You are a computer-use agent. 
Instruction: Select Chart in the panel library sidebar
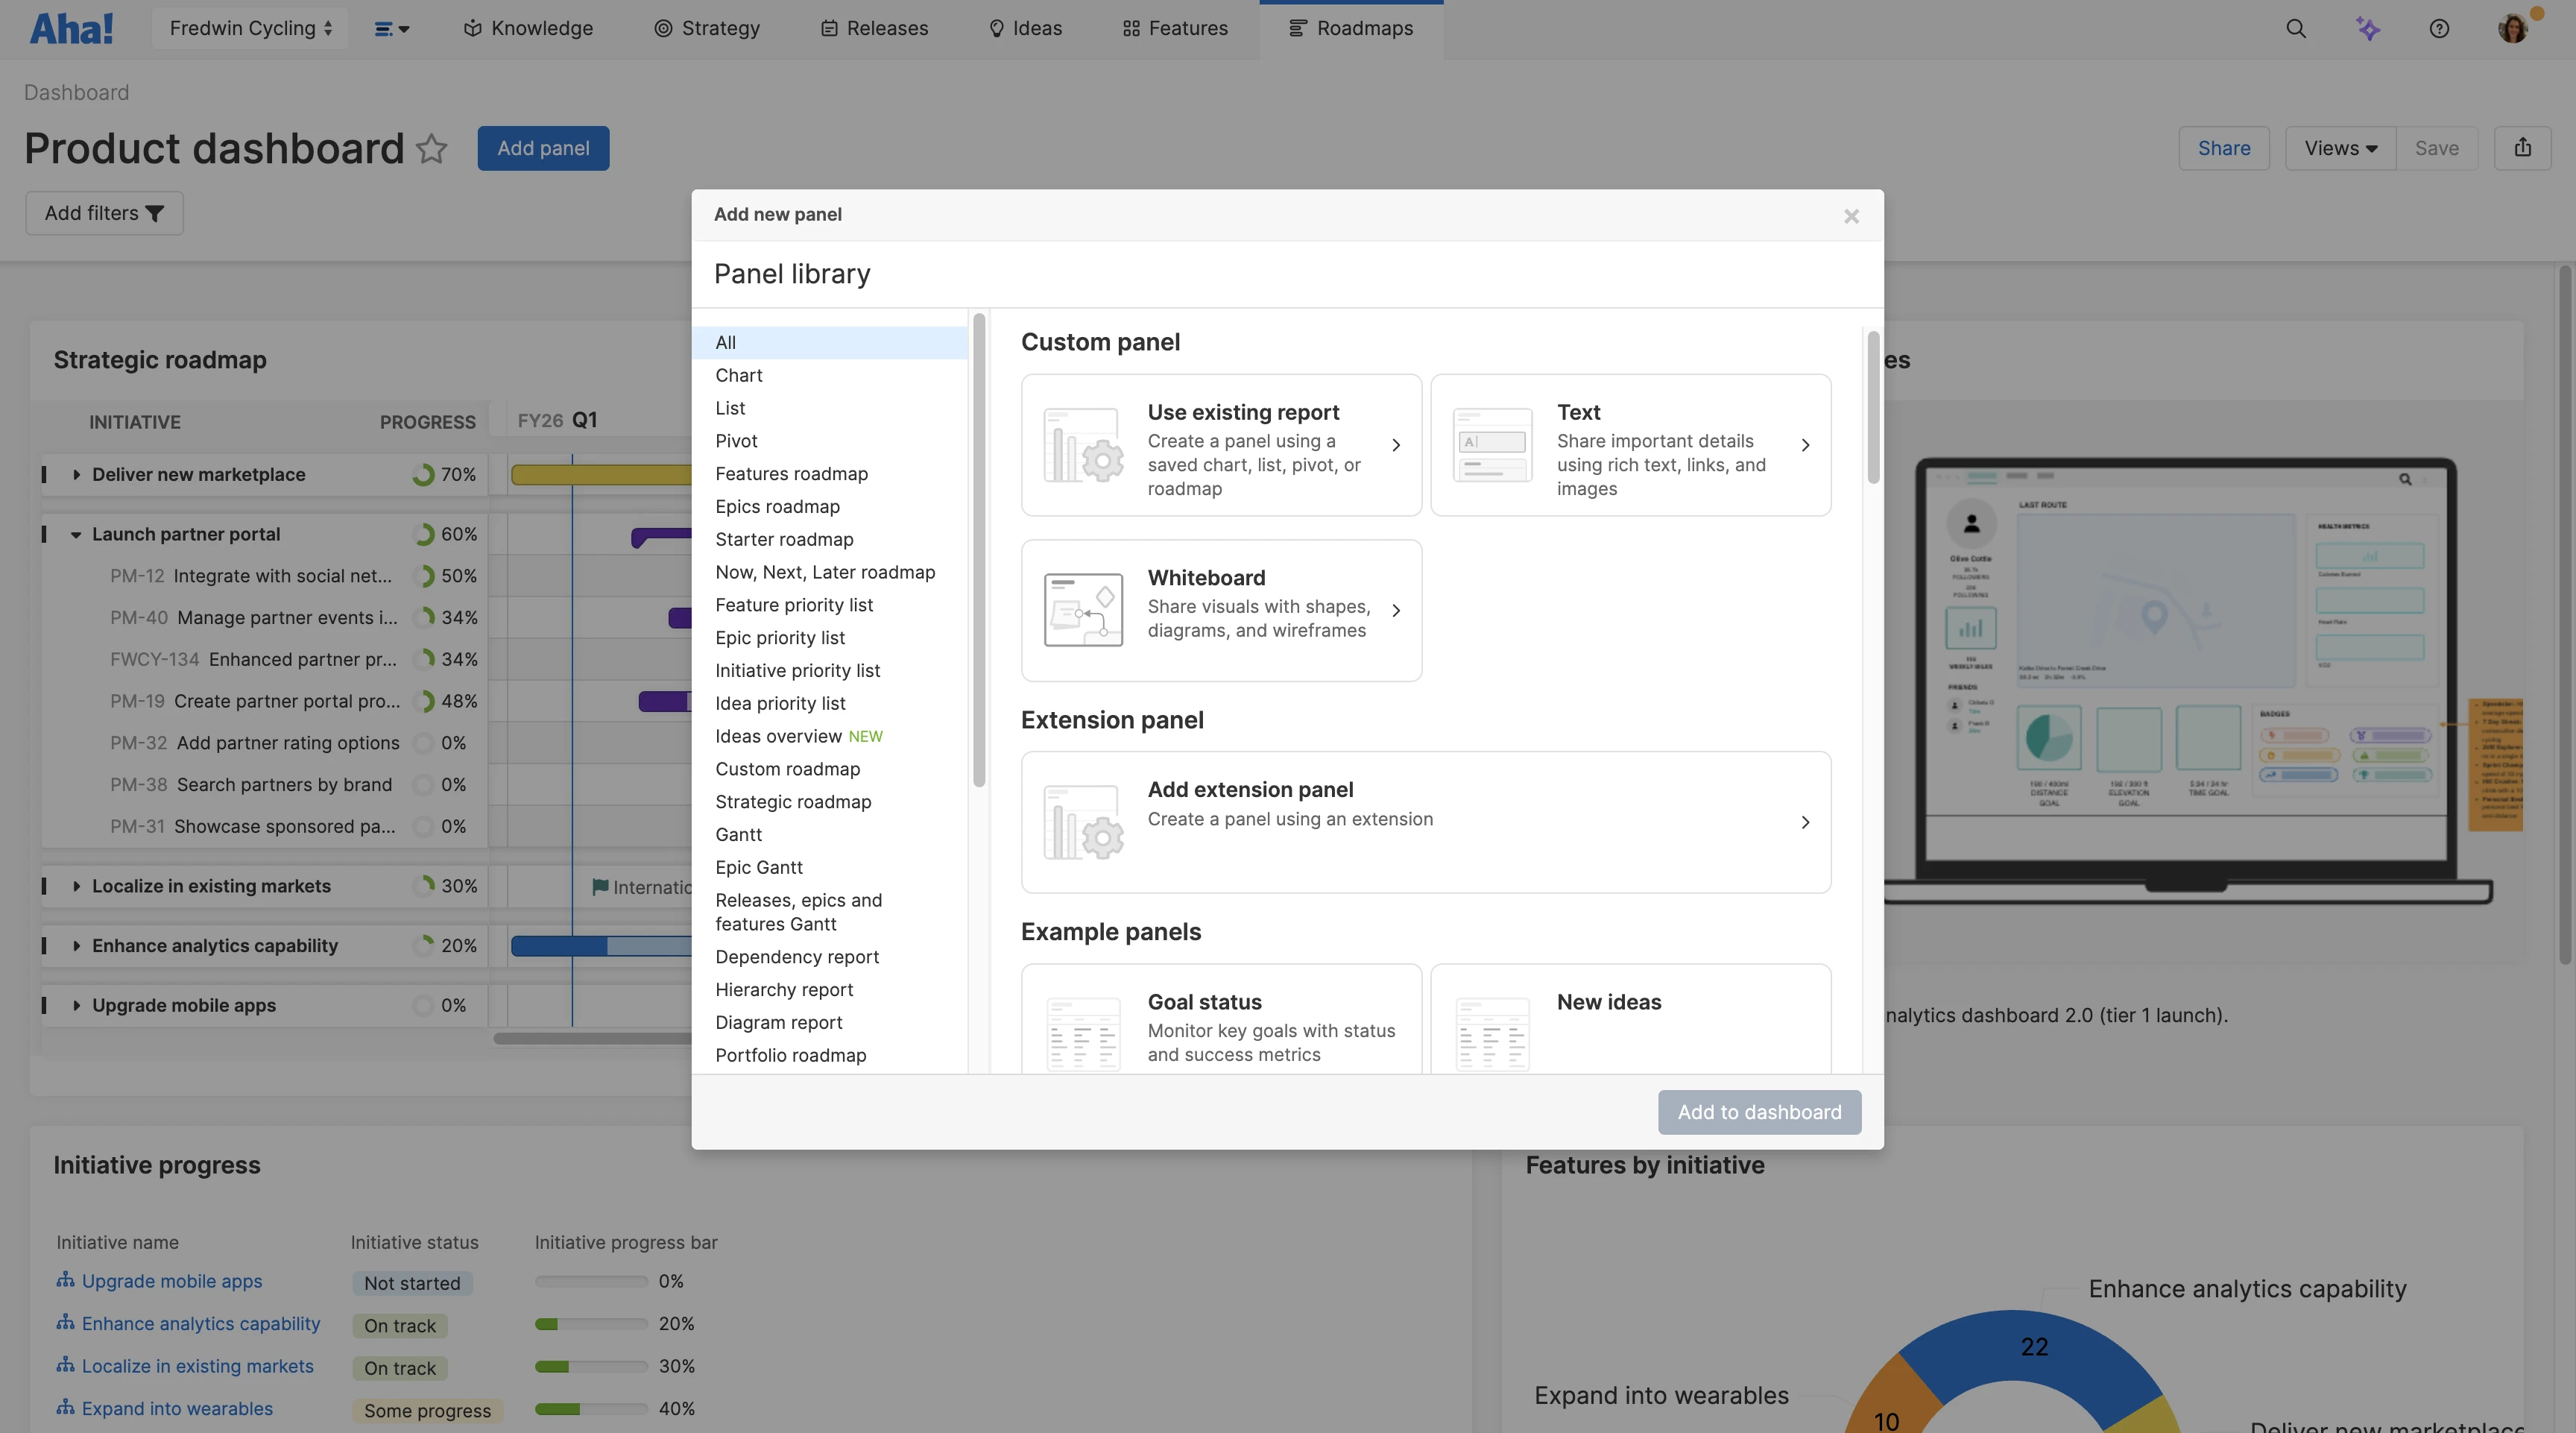(x=739, y=375)
